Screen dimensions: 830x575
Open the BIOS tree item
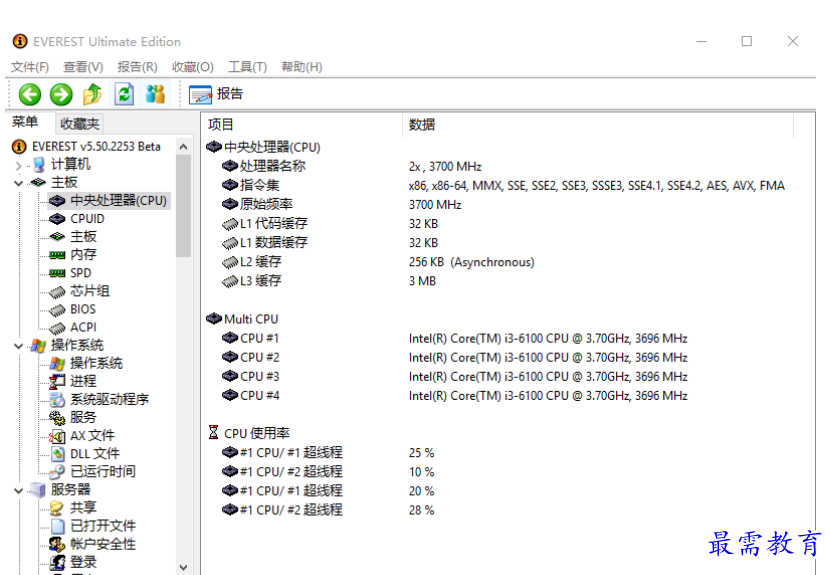(x=73, y=309)
